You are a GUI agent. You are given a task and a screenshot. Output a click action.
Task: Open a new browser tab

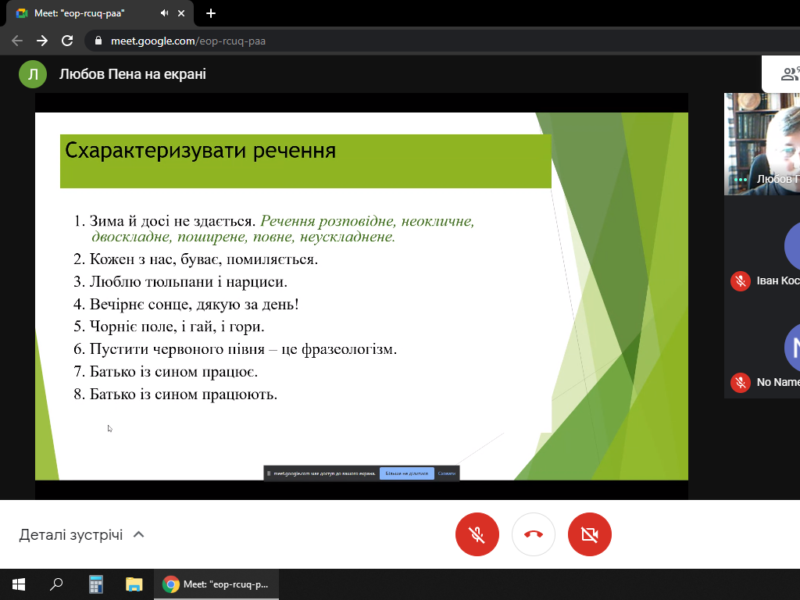click(211, 13)
